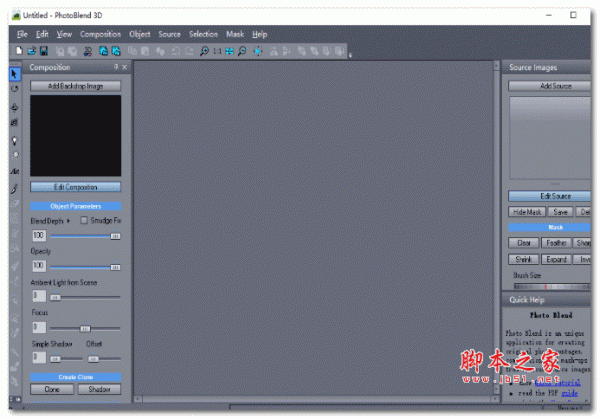Image resolution: width=600 pixels, height=419 pixels.
Task: Open the Selection menu
Action: [203, 34]
